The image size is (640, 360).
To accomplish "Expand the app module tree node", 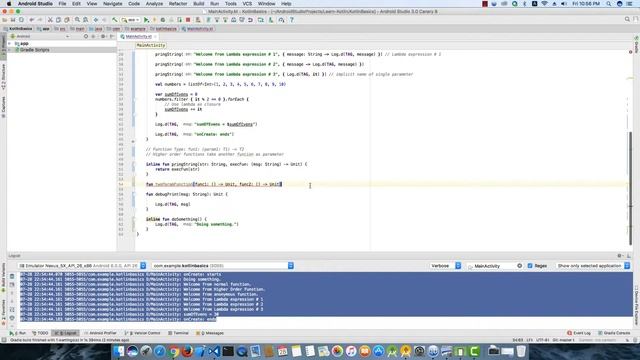I will click(10, 43).
